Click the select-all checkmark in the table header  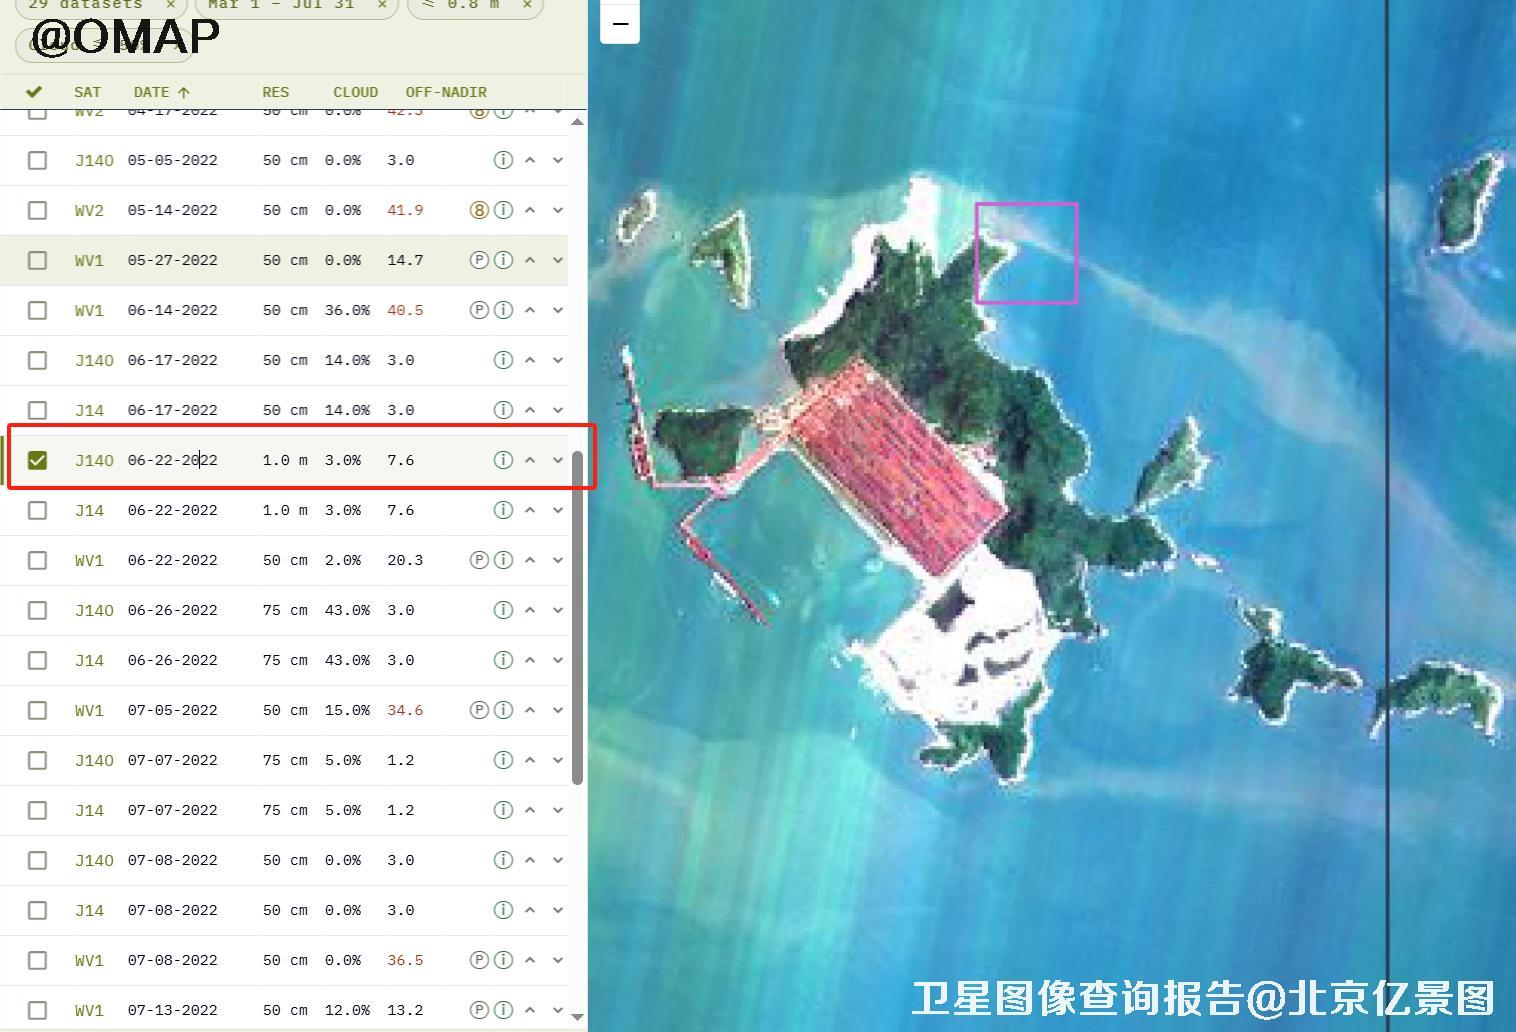[x=34, y=91]
